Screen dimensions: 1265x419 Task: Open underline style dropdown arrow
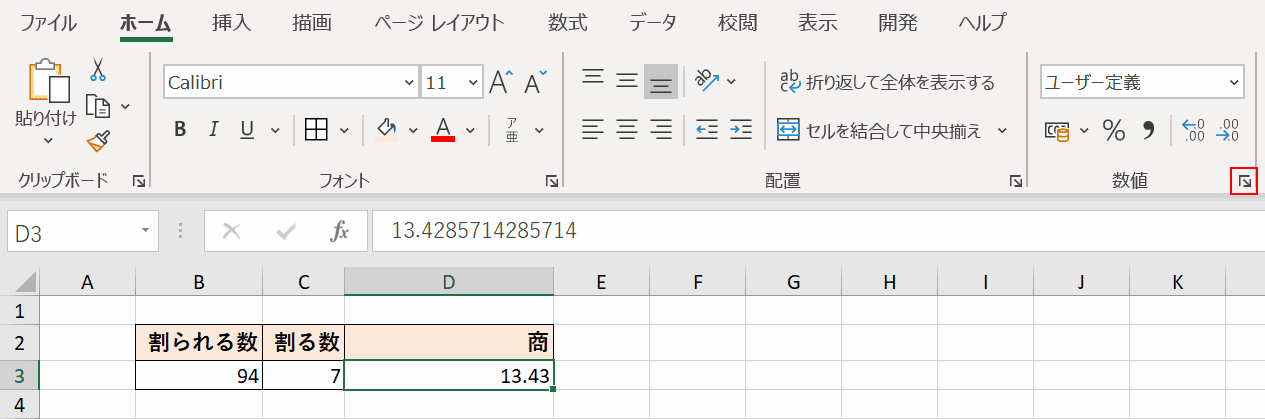coord(273,129)
